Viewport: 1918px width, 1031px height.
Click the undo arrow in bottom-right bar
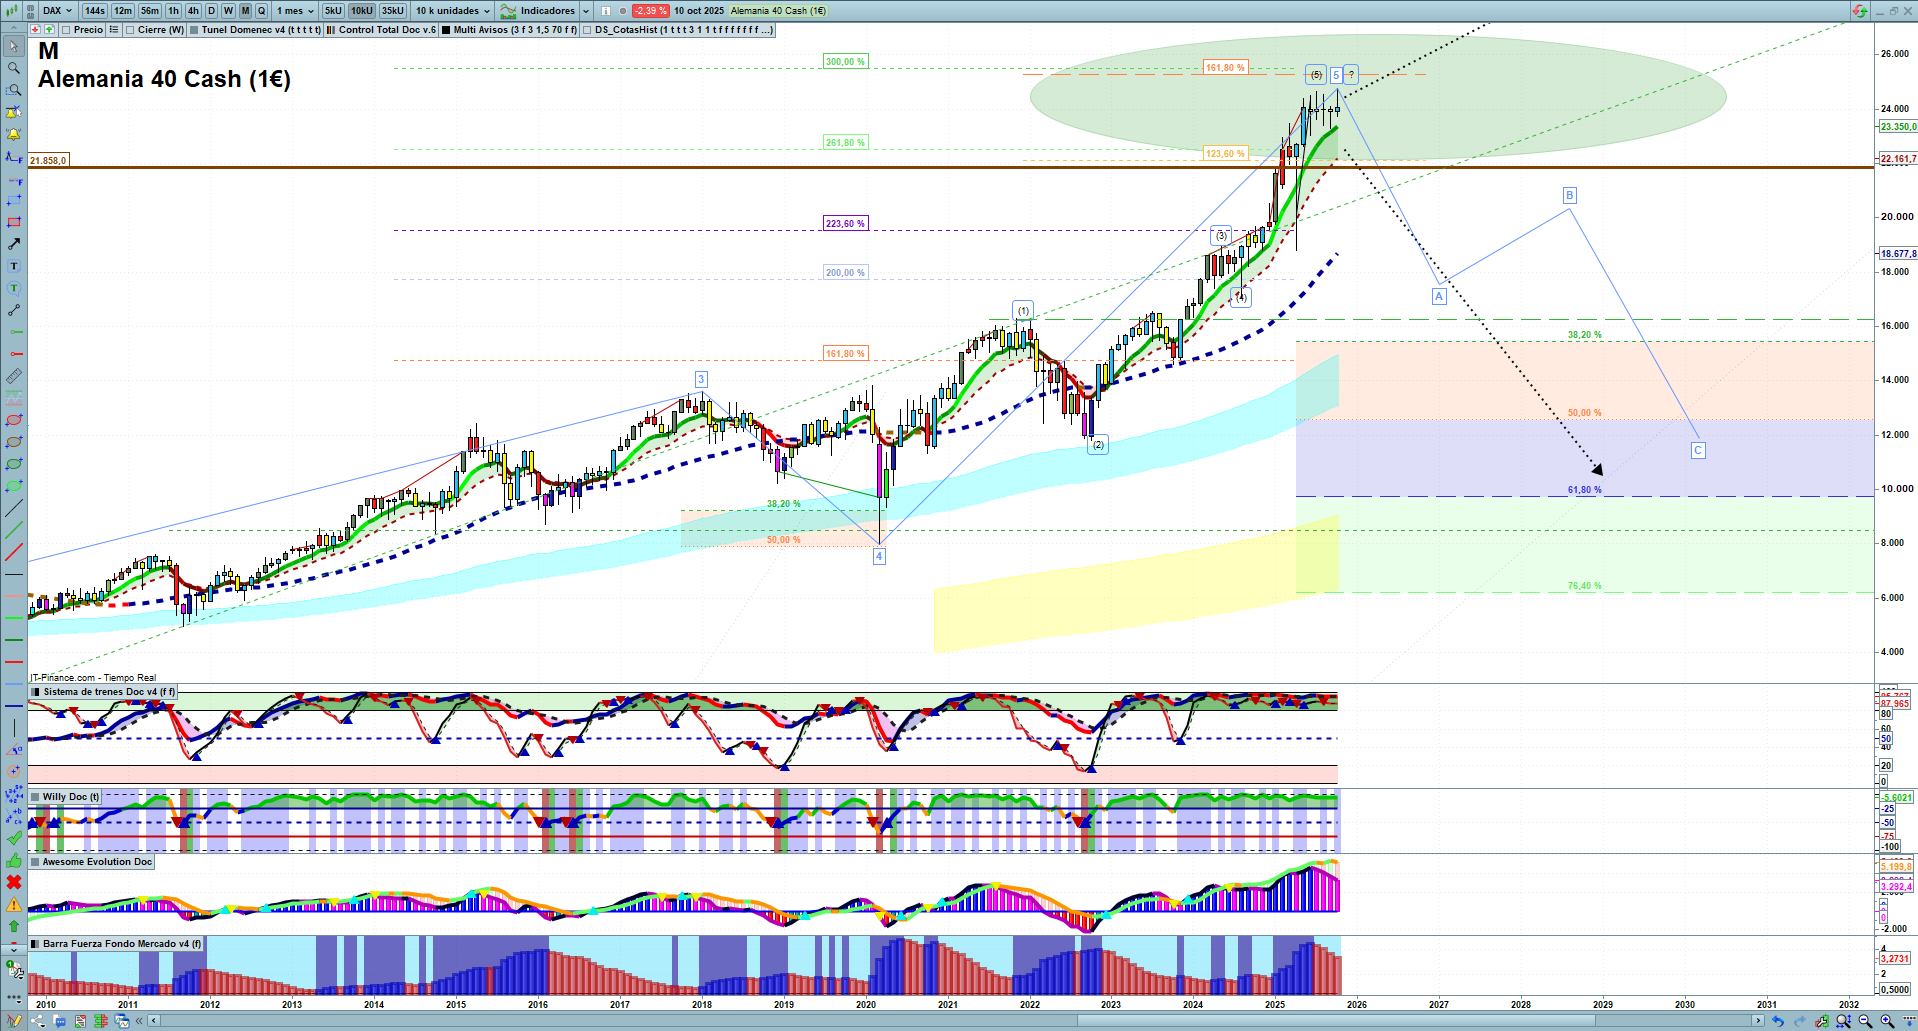point(1777,1021)
